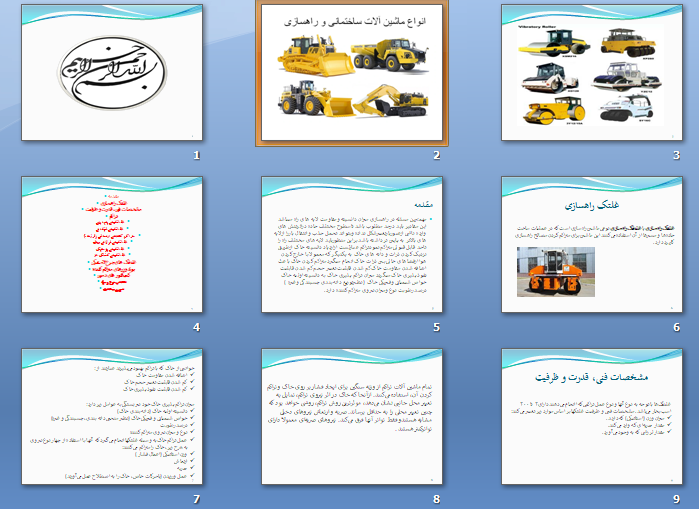The width and height of the screenshot is (699, 509).
Task: Click the slide number 5 label
Action: click(437, 327)
